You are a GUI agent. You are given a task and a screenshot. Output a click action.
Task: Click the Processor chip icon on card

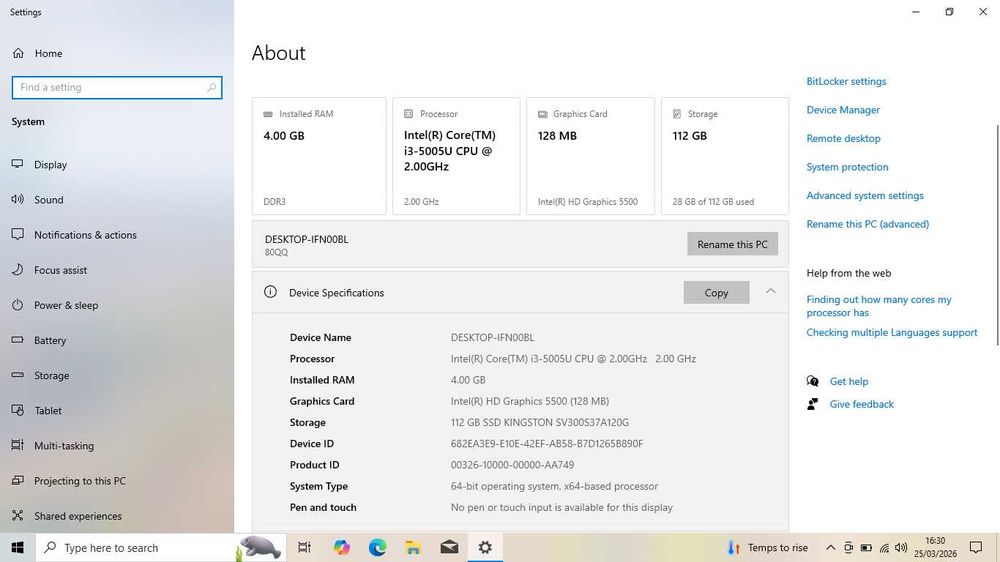pos(408,114)
